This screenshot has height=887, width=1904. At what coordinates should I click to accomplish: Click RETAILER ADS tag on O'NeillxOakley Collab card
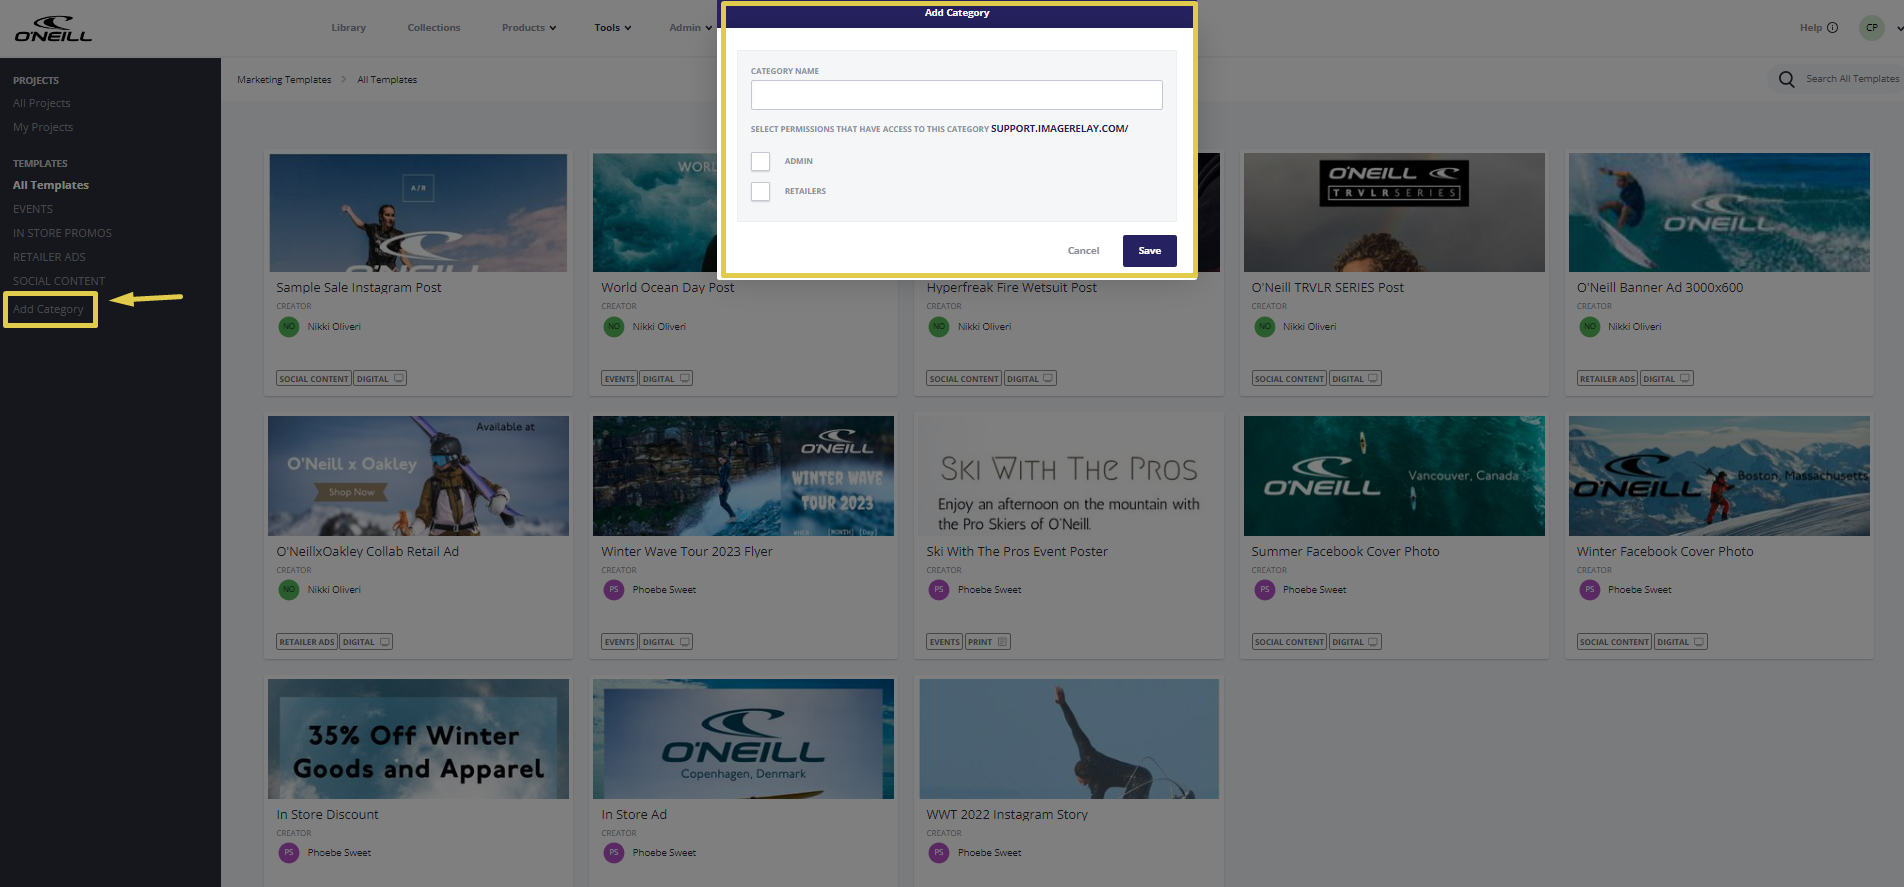[307, 642]
